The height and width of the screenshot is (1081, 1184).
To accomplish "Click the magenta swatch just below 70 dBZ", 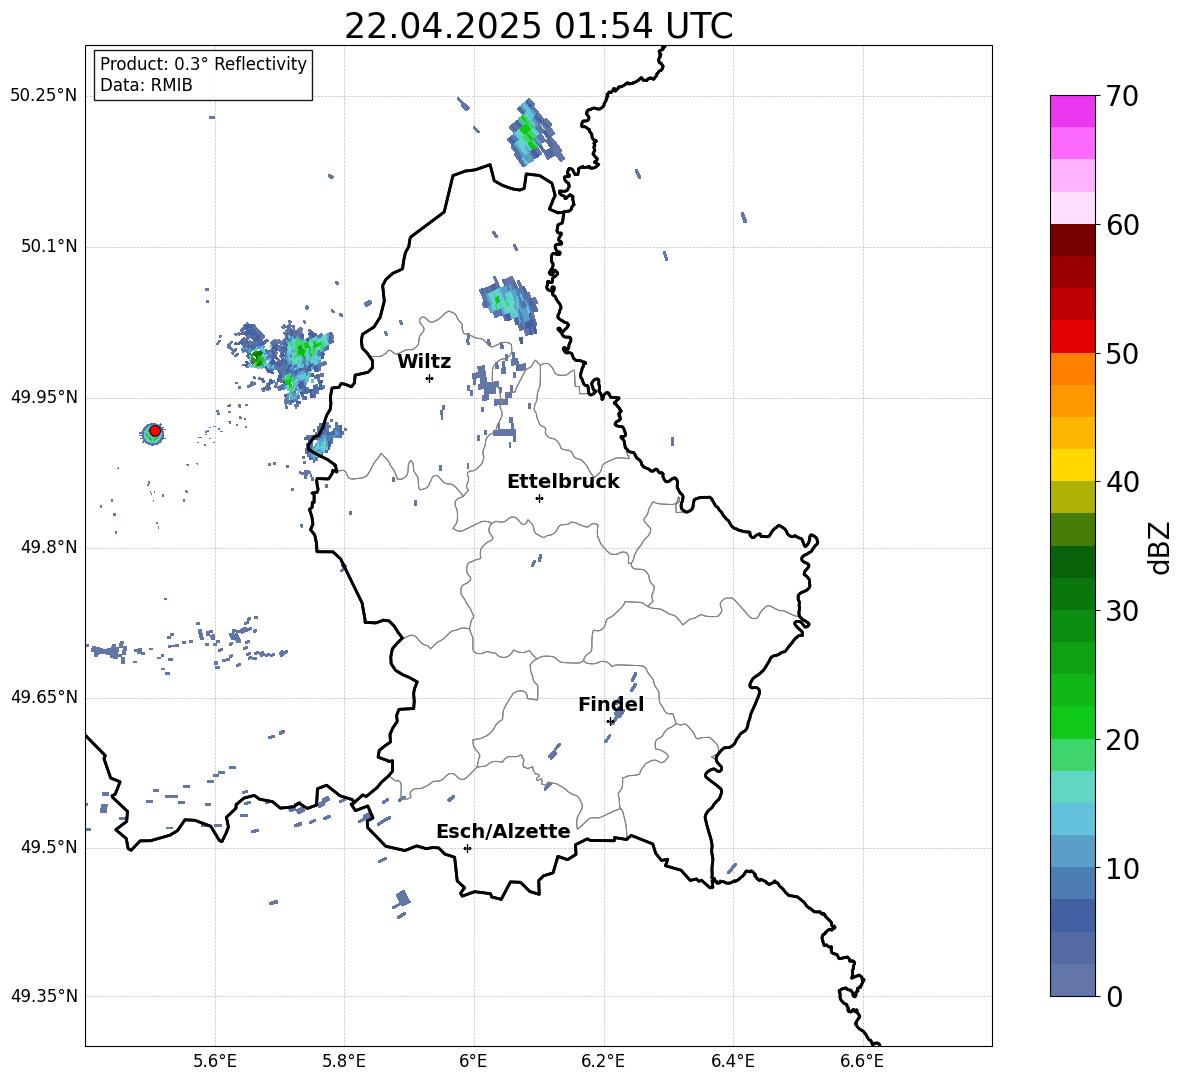I will [1072, 111].
